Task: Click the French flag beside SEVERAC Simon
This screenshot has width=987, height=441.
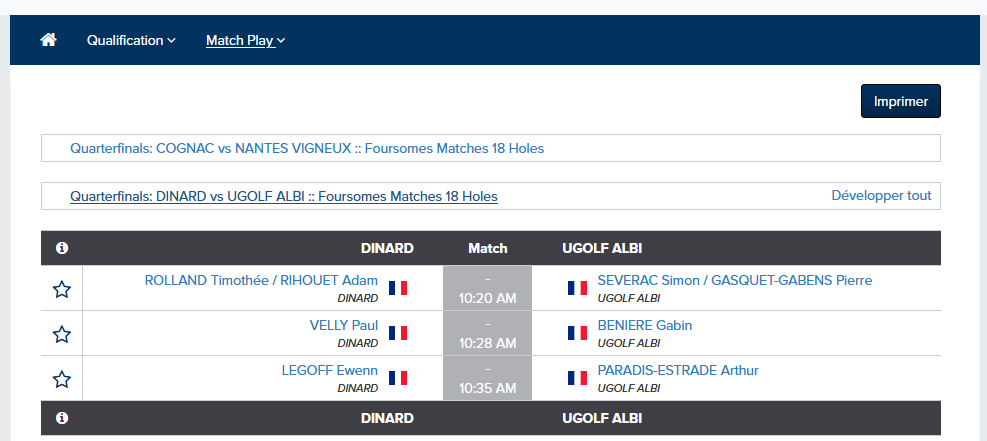Action: pos(577,288)
